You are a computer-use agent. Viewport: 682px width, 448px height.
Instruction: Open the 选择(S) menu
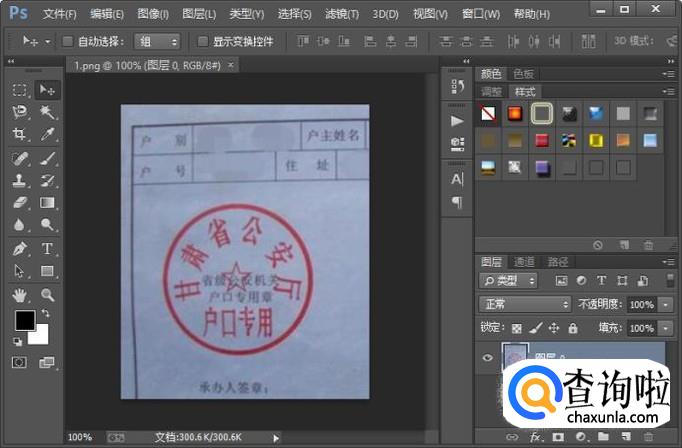pos(294,14)
